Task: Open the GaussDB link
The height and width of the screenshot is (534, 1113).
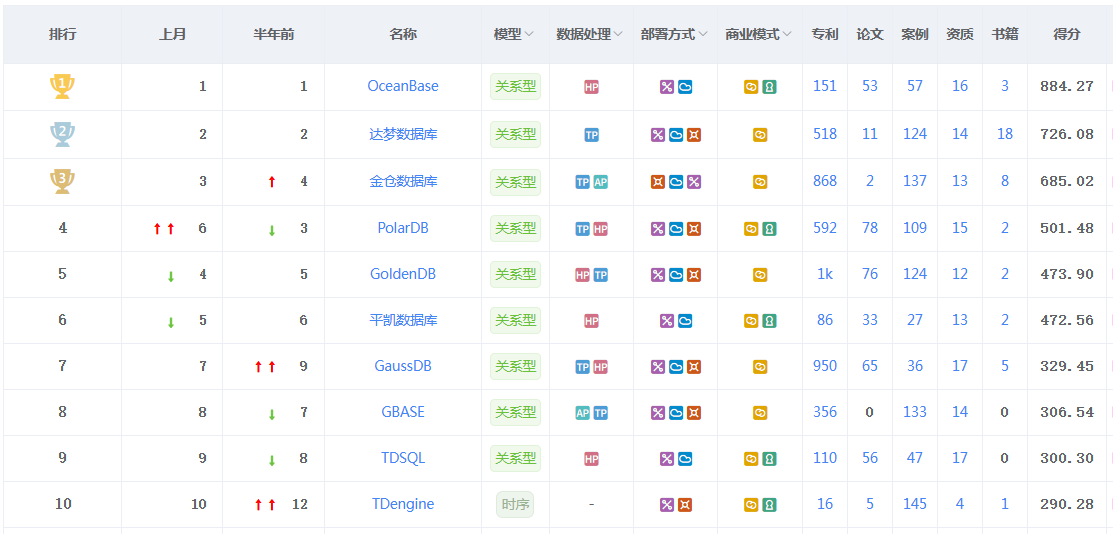Action: coord(403,366)
